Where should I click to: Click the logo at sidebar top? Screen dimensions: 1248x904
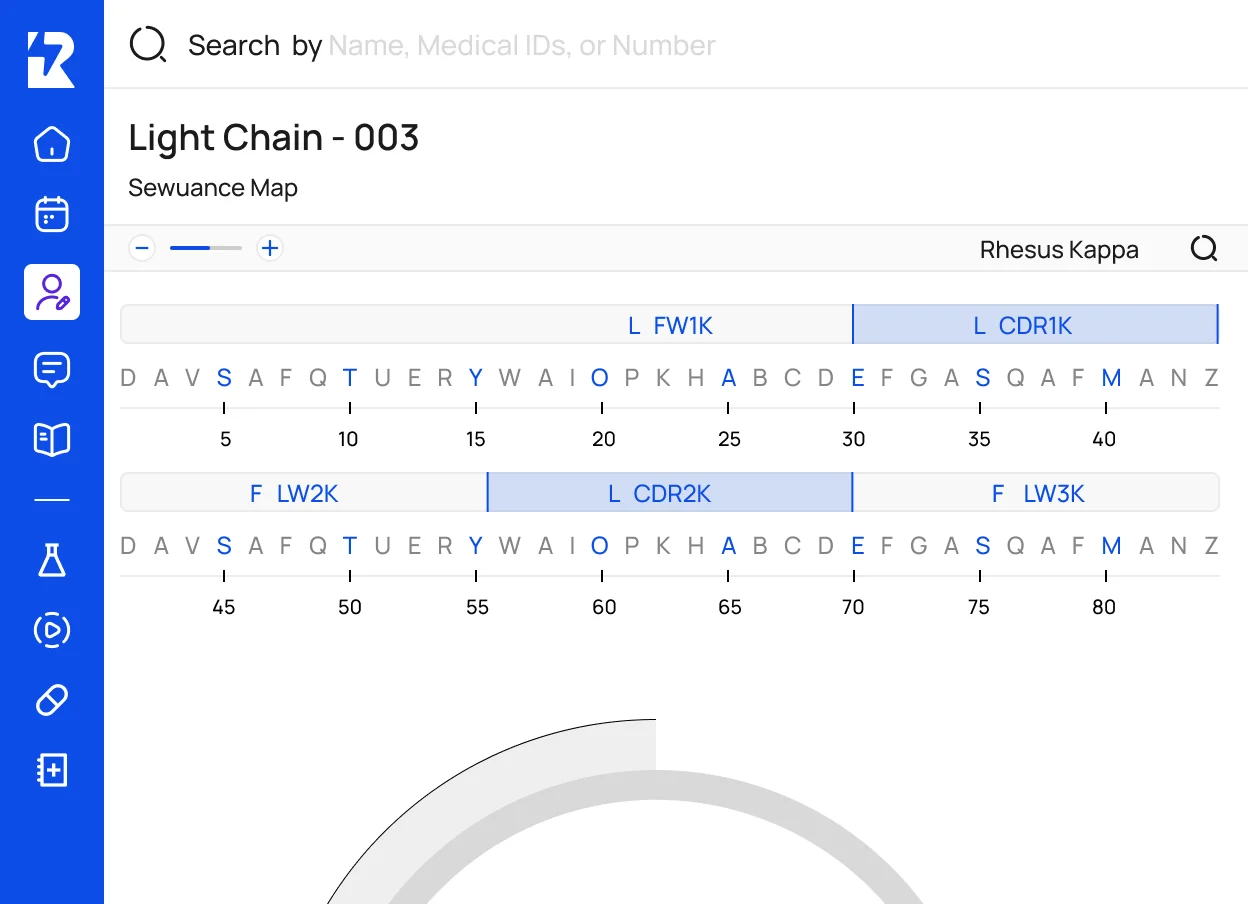51,59
